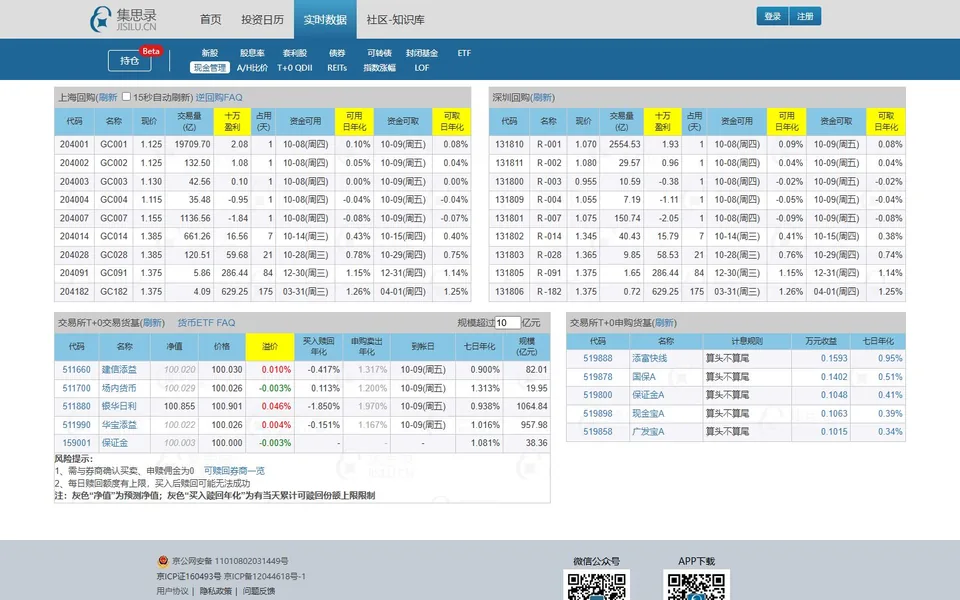The width and height of the screenshot is (960, 600).
Task: Open the 华宝添益 fund link
Action: (119, 424)
